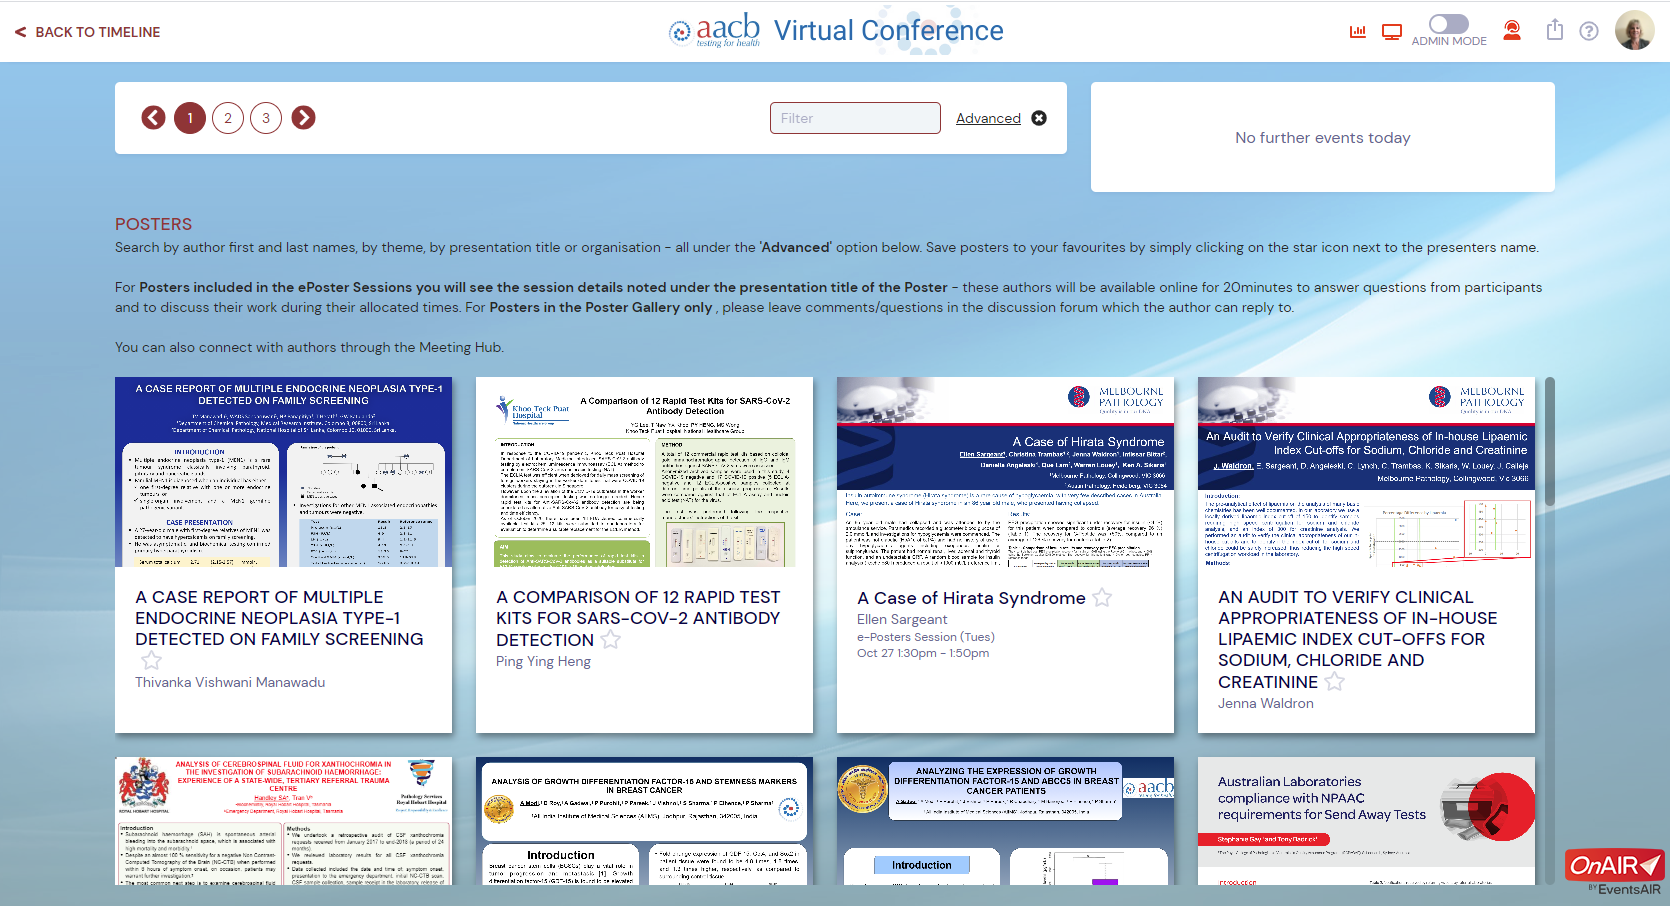The height and width of the screenshot is (906, 1670).
Task: Click 'e-Posters Session (Tues)' text
Action: tap(926, 637)
